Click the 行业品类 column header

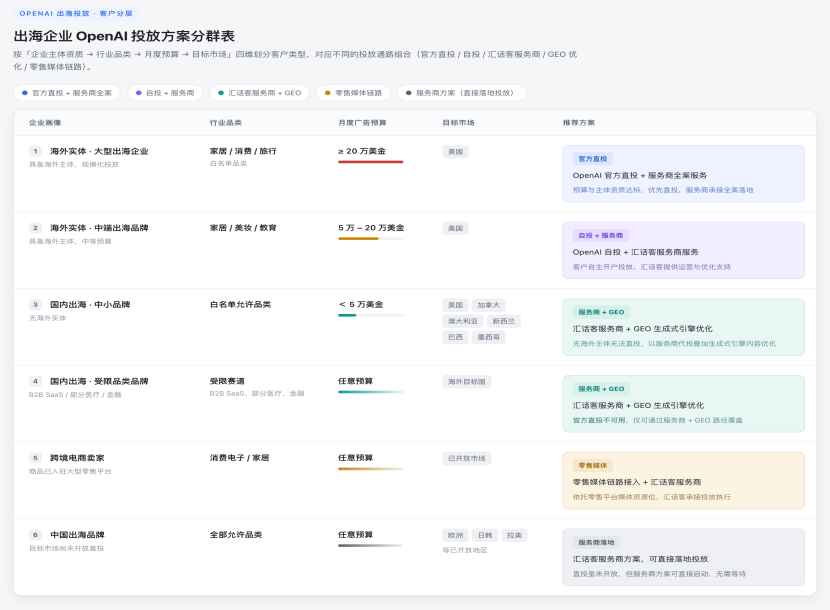coord(226,122)
